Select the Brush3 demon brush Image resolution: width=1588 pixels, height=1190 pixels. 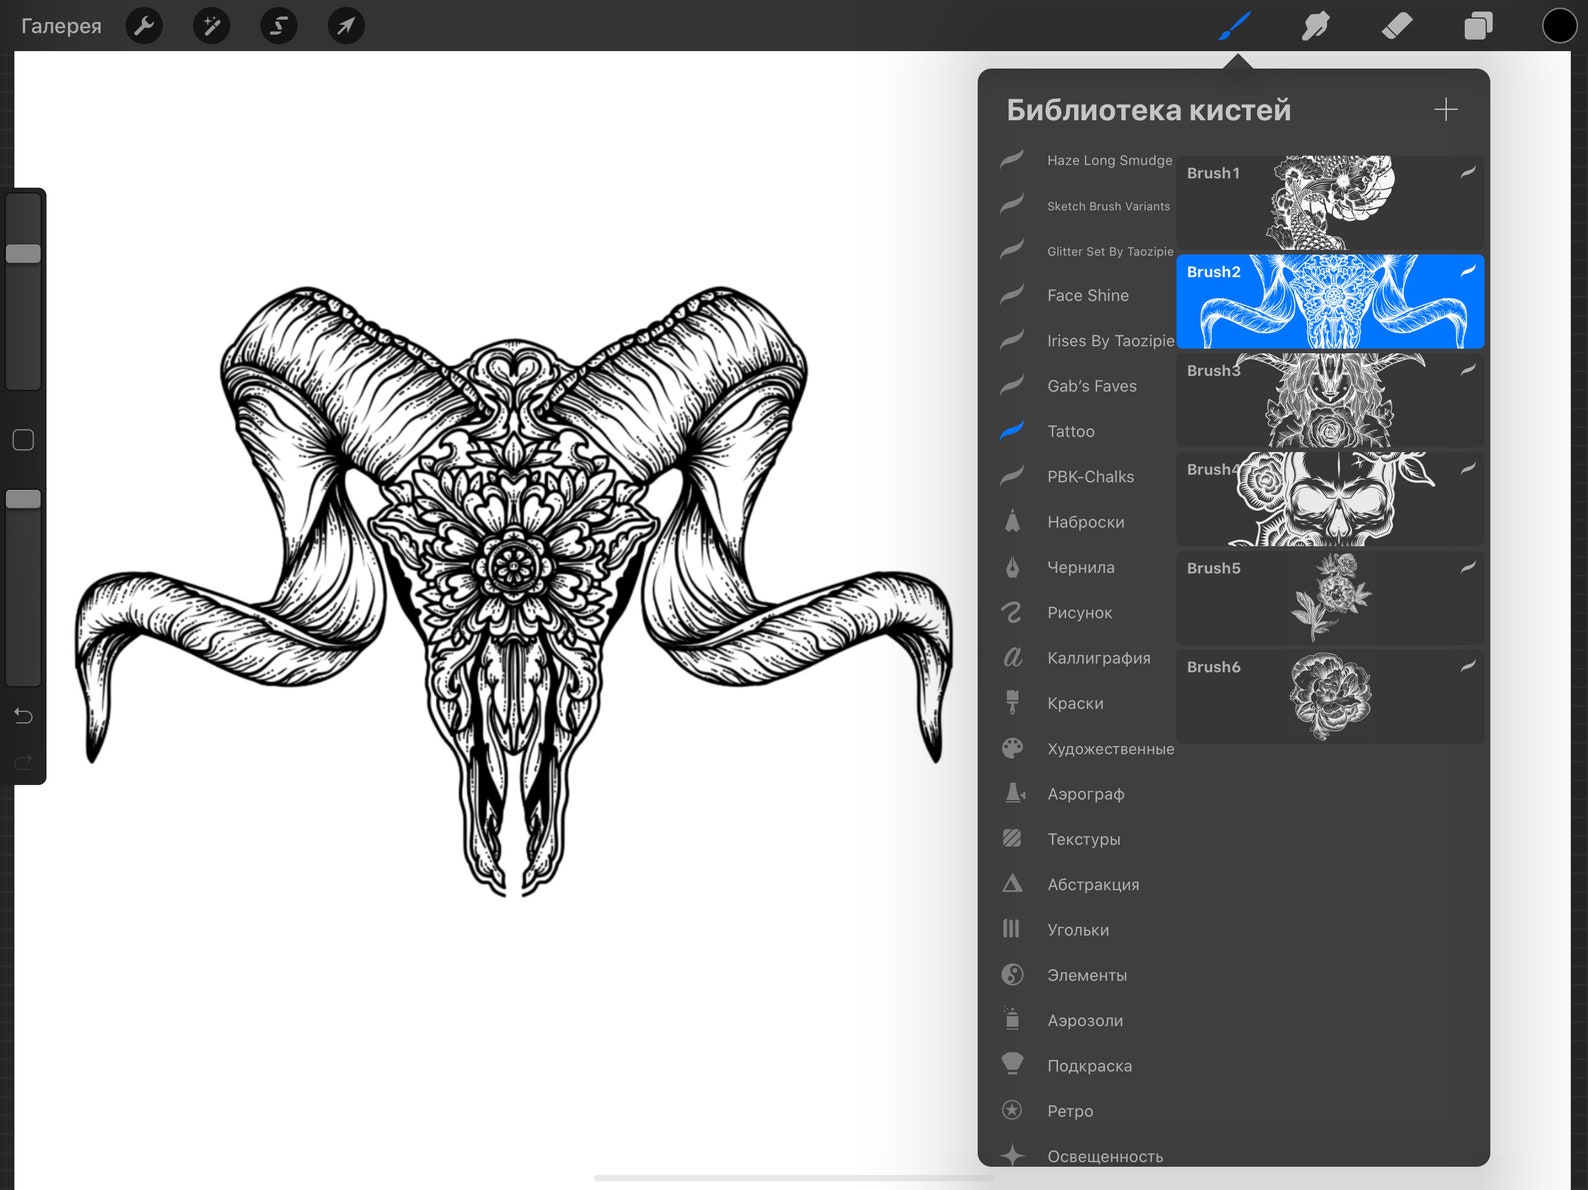[x=1330, y=400]
